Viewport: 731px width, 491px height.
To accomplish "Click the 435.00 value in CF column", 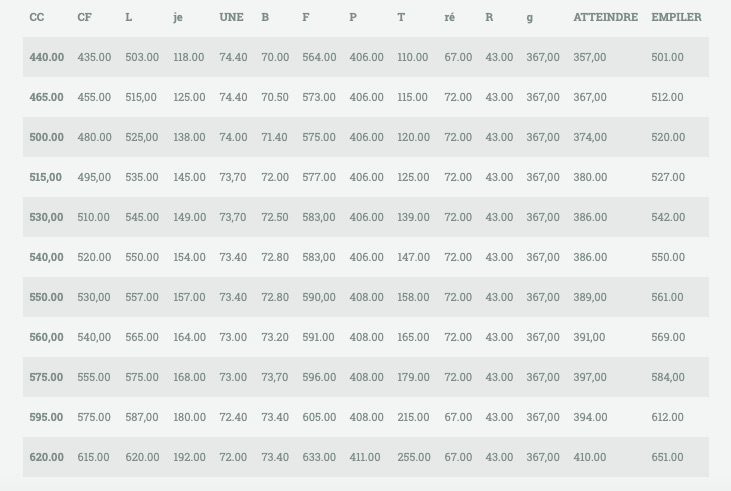I will pos(94,57).
